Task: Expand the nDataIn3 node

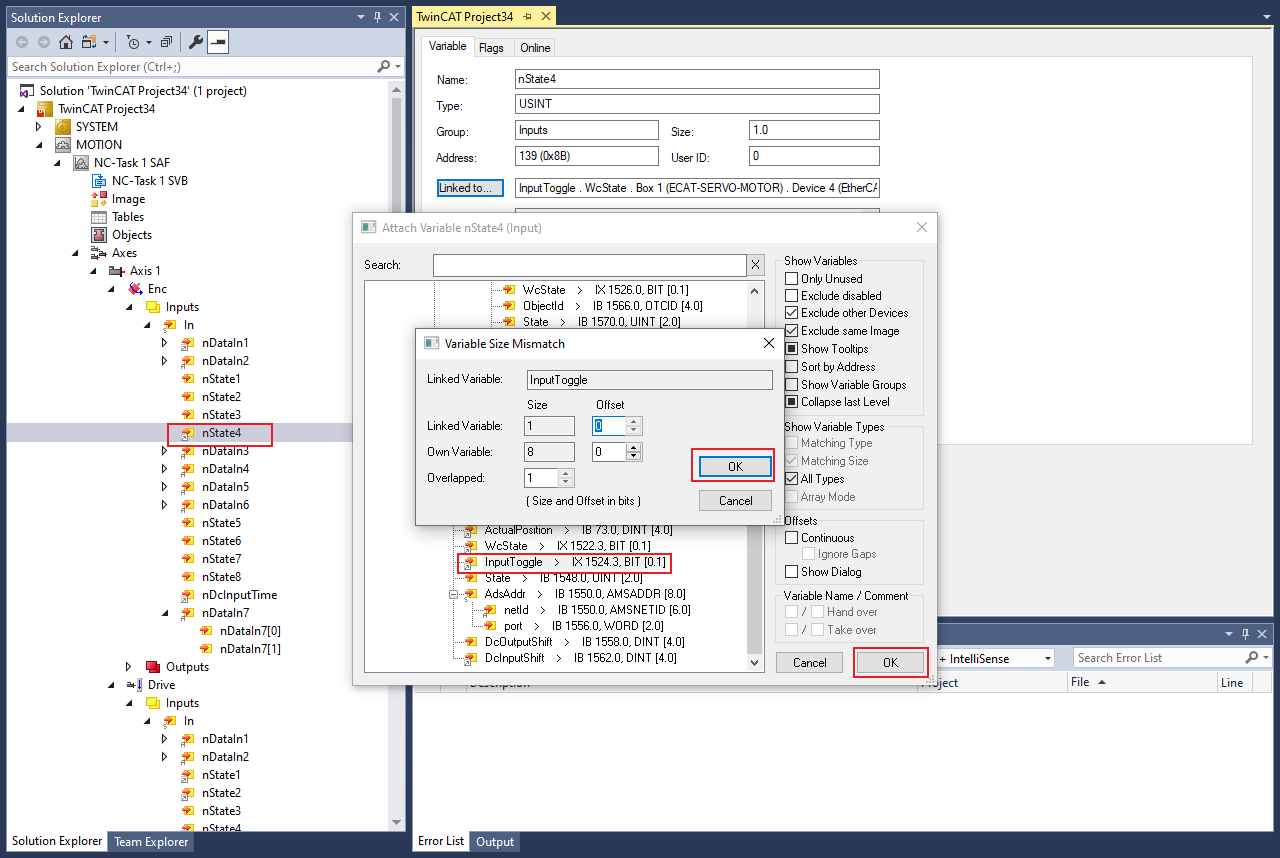Action: pyautogui.click(x=165, y=451)
